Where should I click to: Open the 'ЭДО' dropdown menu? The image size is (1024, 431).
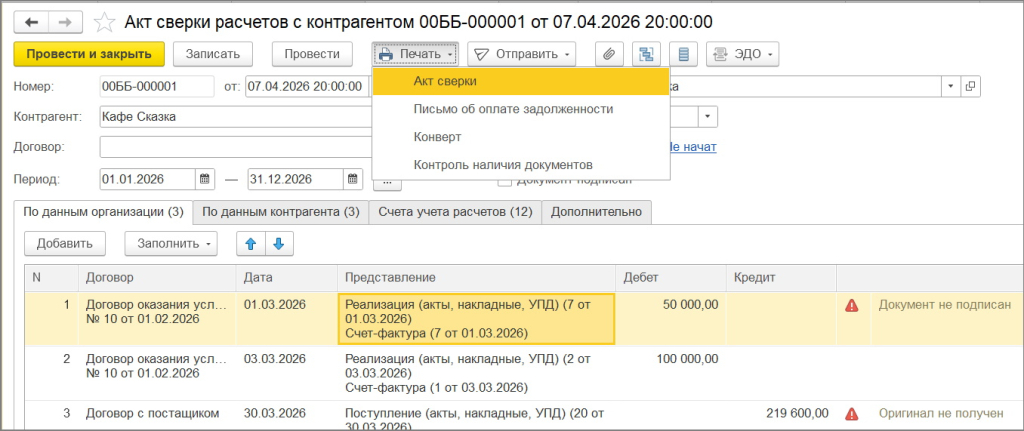(742, 53)
